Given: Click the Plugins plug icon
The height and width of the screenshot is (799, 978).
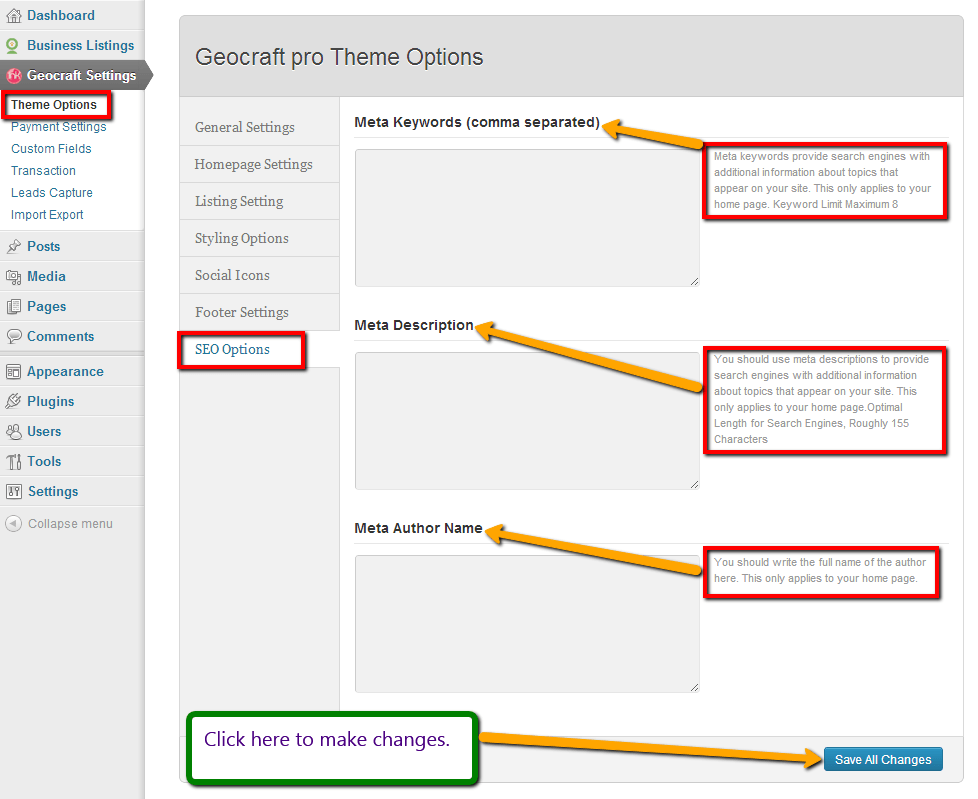Looking at the screenshot, I should pyautogui.click(x=13, y=401).
